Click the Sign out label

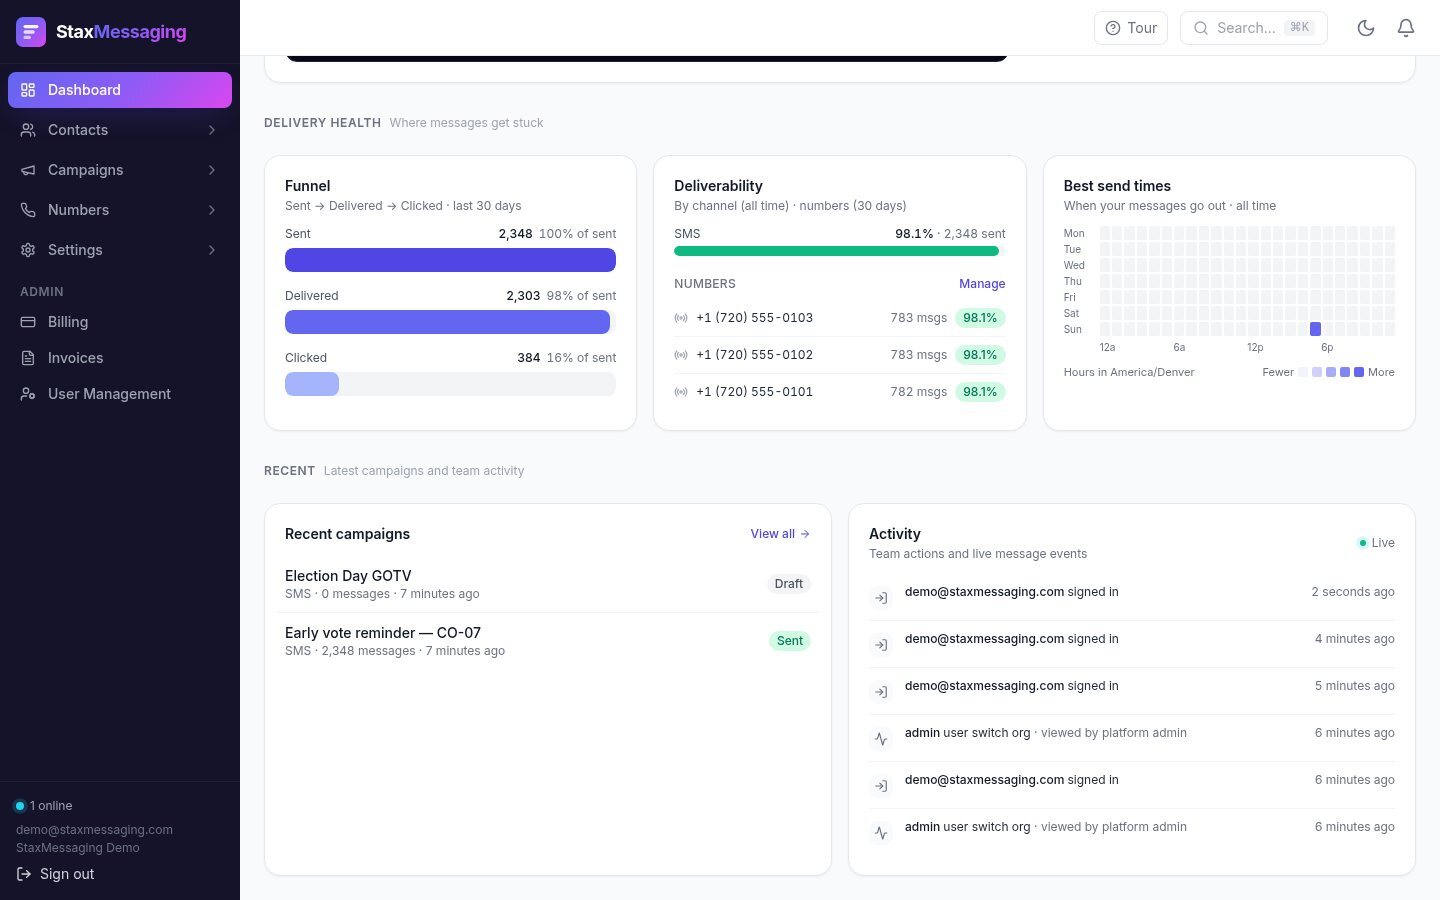pos(67,874)
